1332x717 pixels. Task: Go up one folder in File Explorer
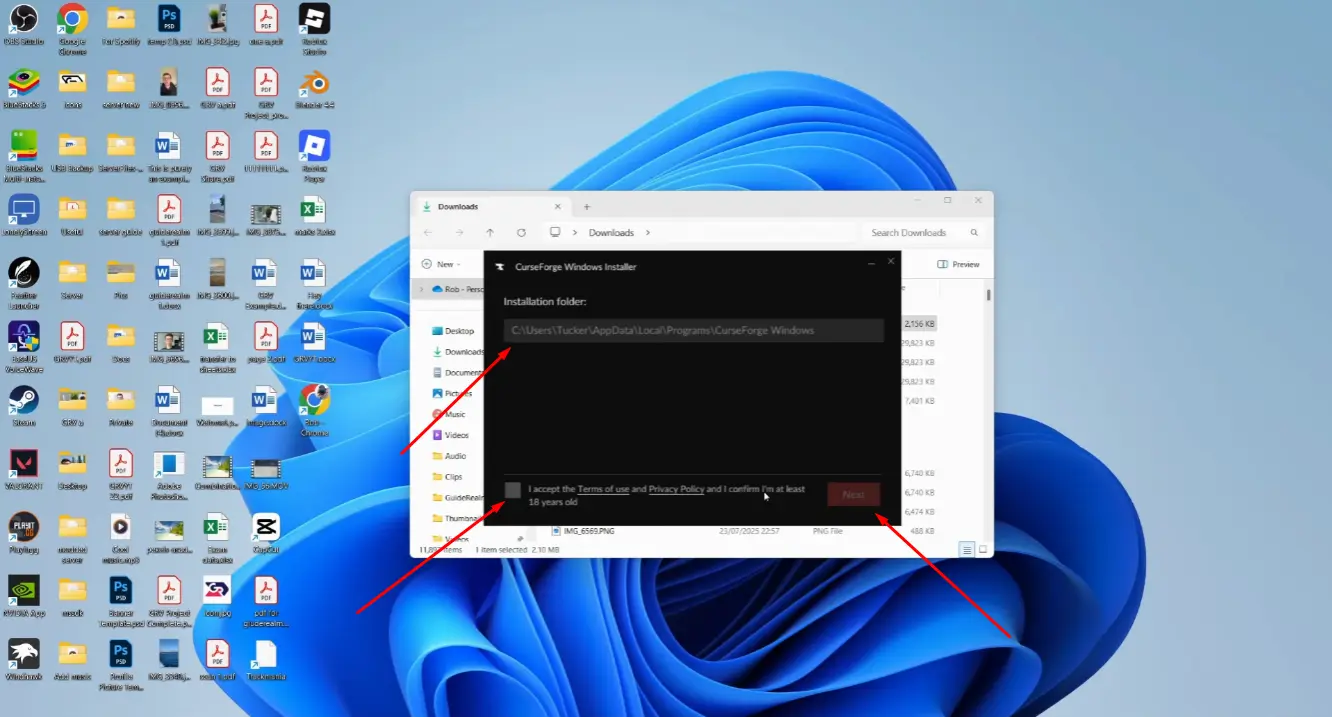[x=490, y=233]
